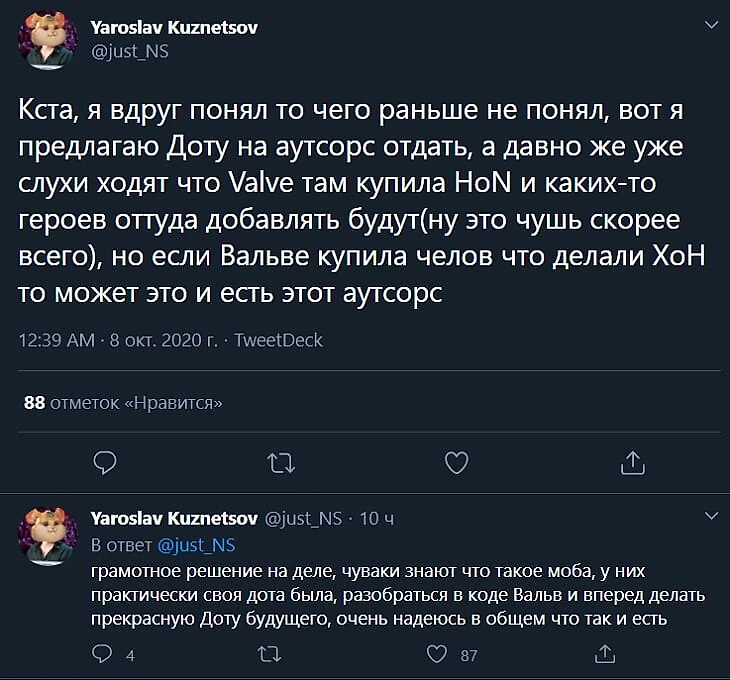Click the @just_NS handle under the top name

click(x=129, y=50)
